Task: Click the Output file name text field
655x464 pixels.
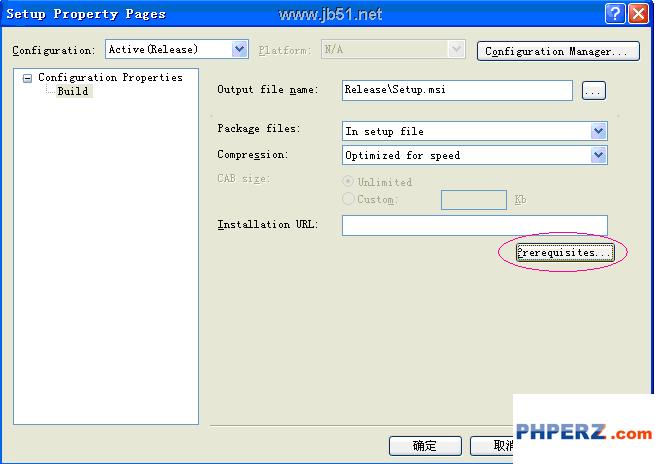Action: pos(456,90)
